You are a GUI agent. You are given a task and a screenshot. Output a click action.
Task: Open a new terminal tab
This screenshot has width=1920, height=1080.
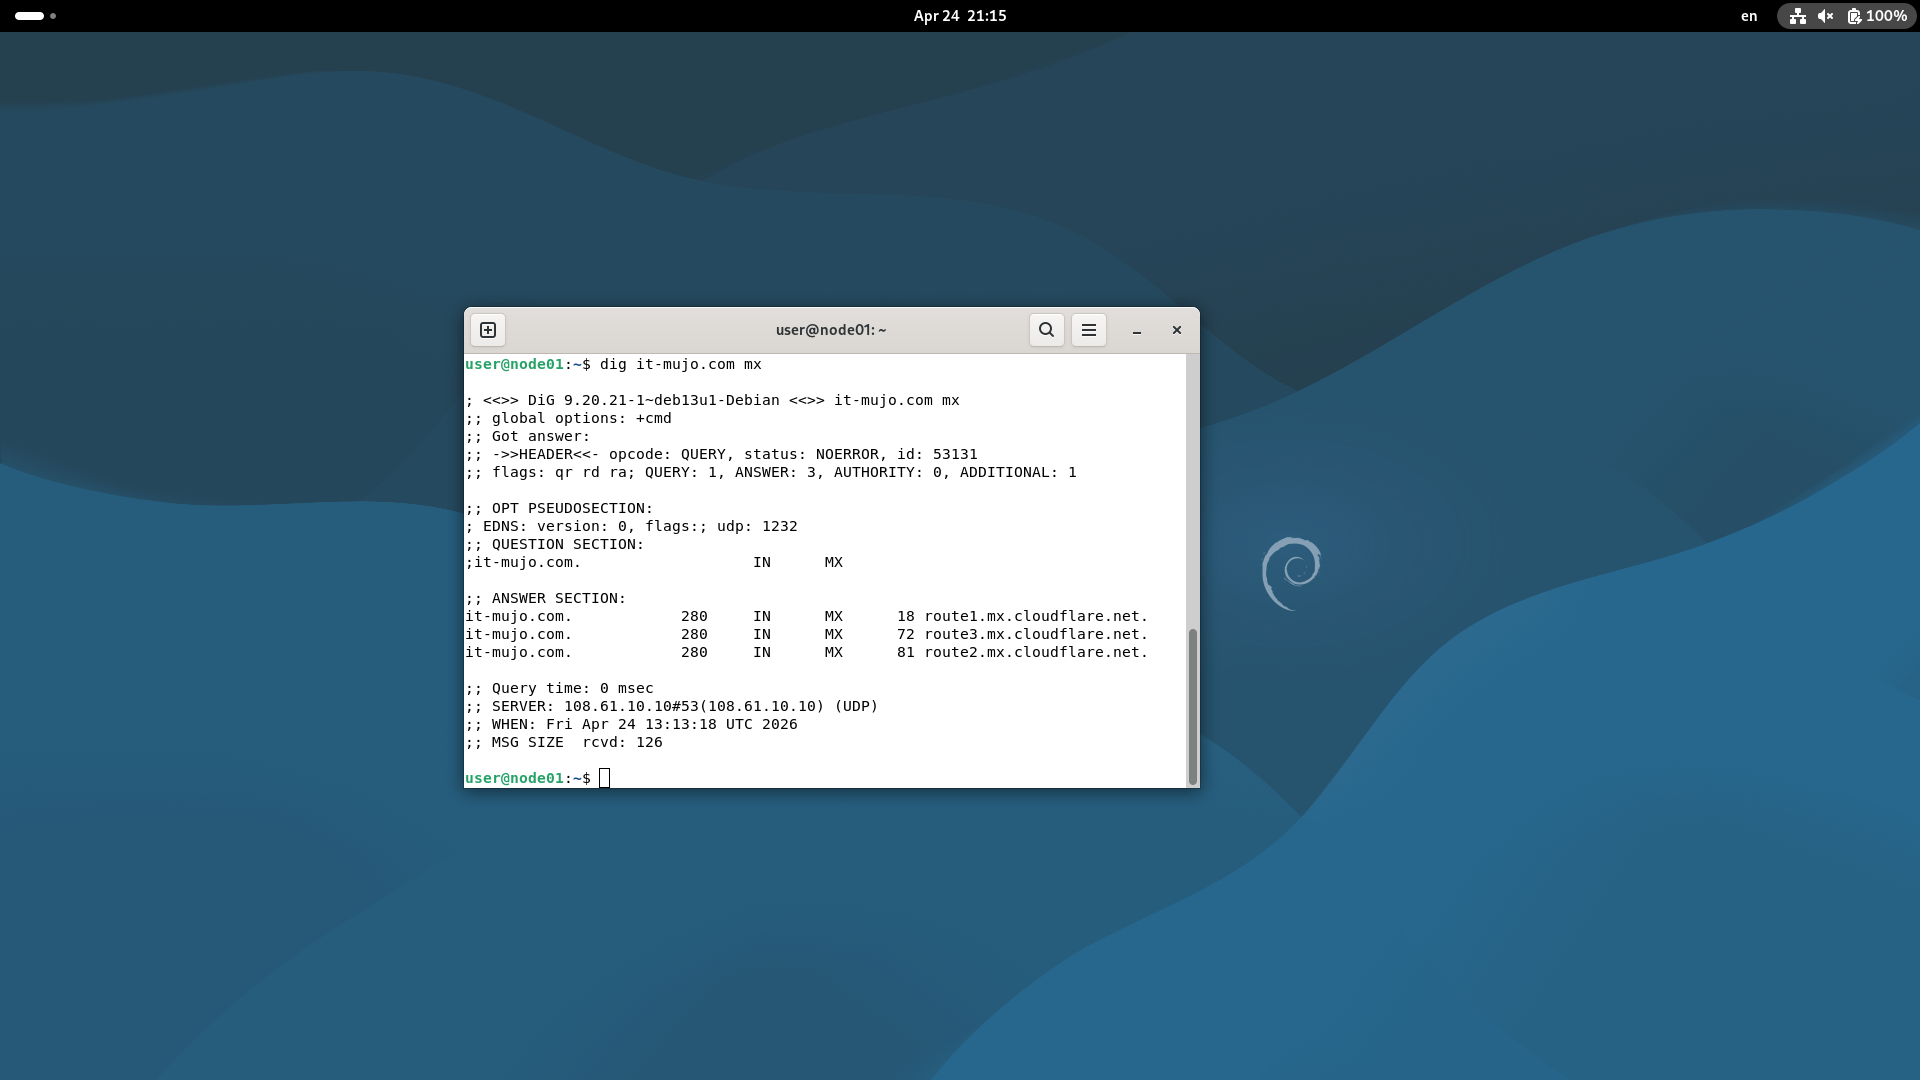click(x=488, y=330)
